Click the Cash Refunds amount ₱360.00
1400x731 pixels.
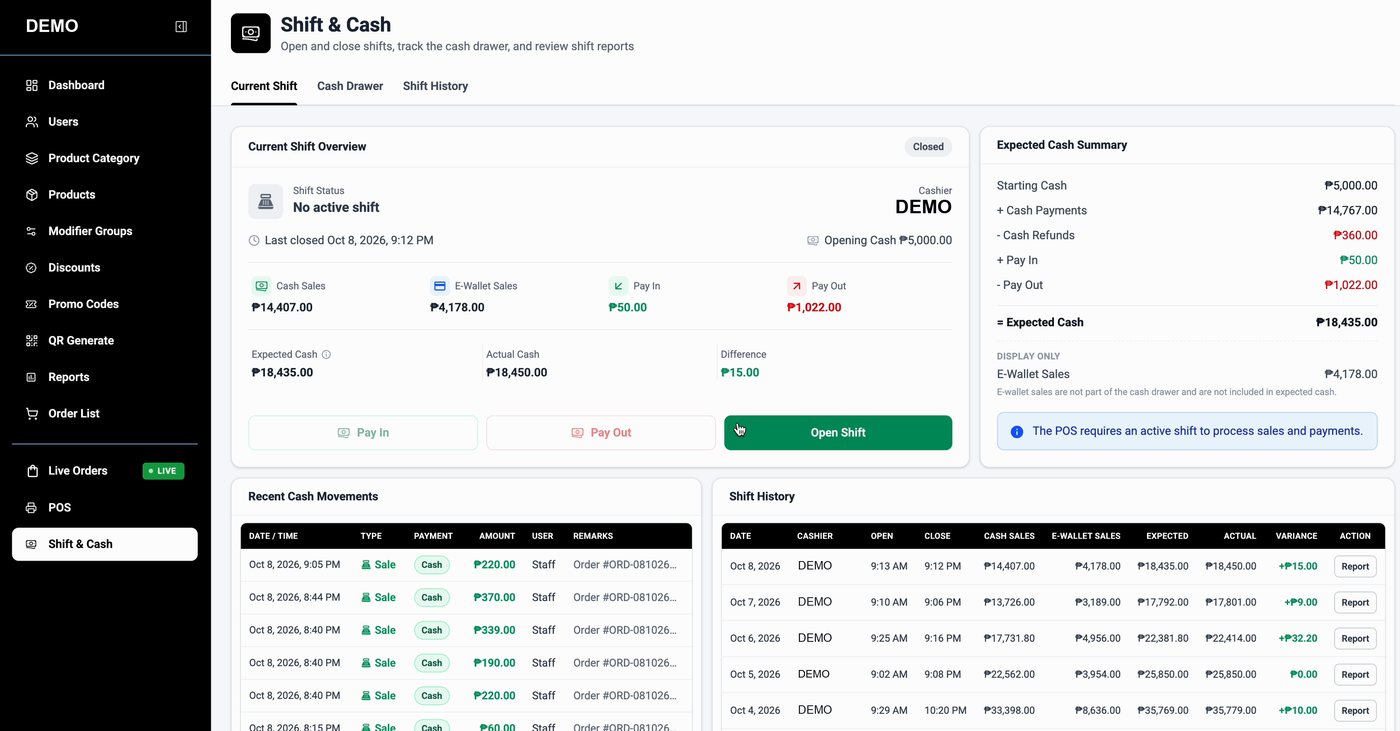tap(1355, 236)
